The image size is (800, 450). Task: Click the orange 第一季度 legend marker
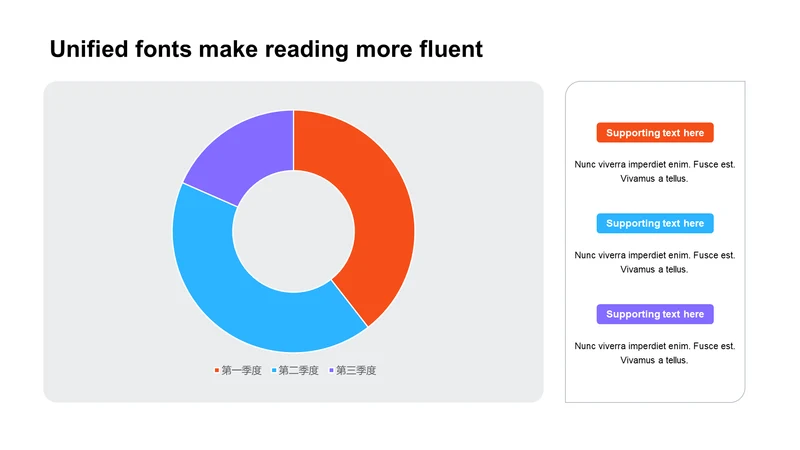(x=217, y=370)
